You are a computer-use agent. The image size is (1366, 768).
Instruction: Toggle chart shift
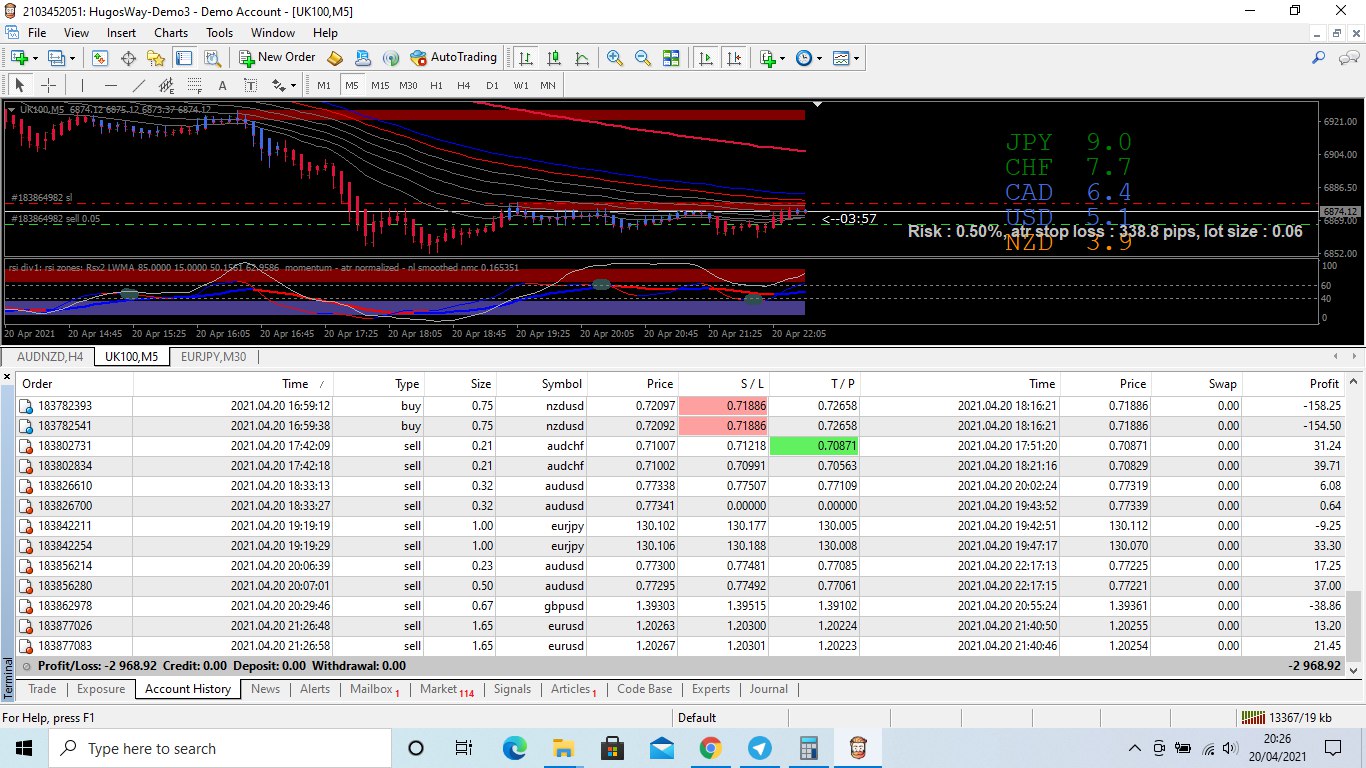click(735, 58)
